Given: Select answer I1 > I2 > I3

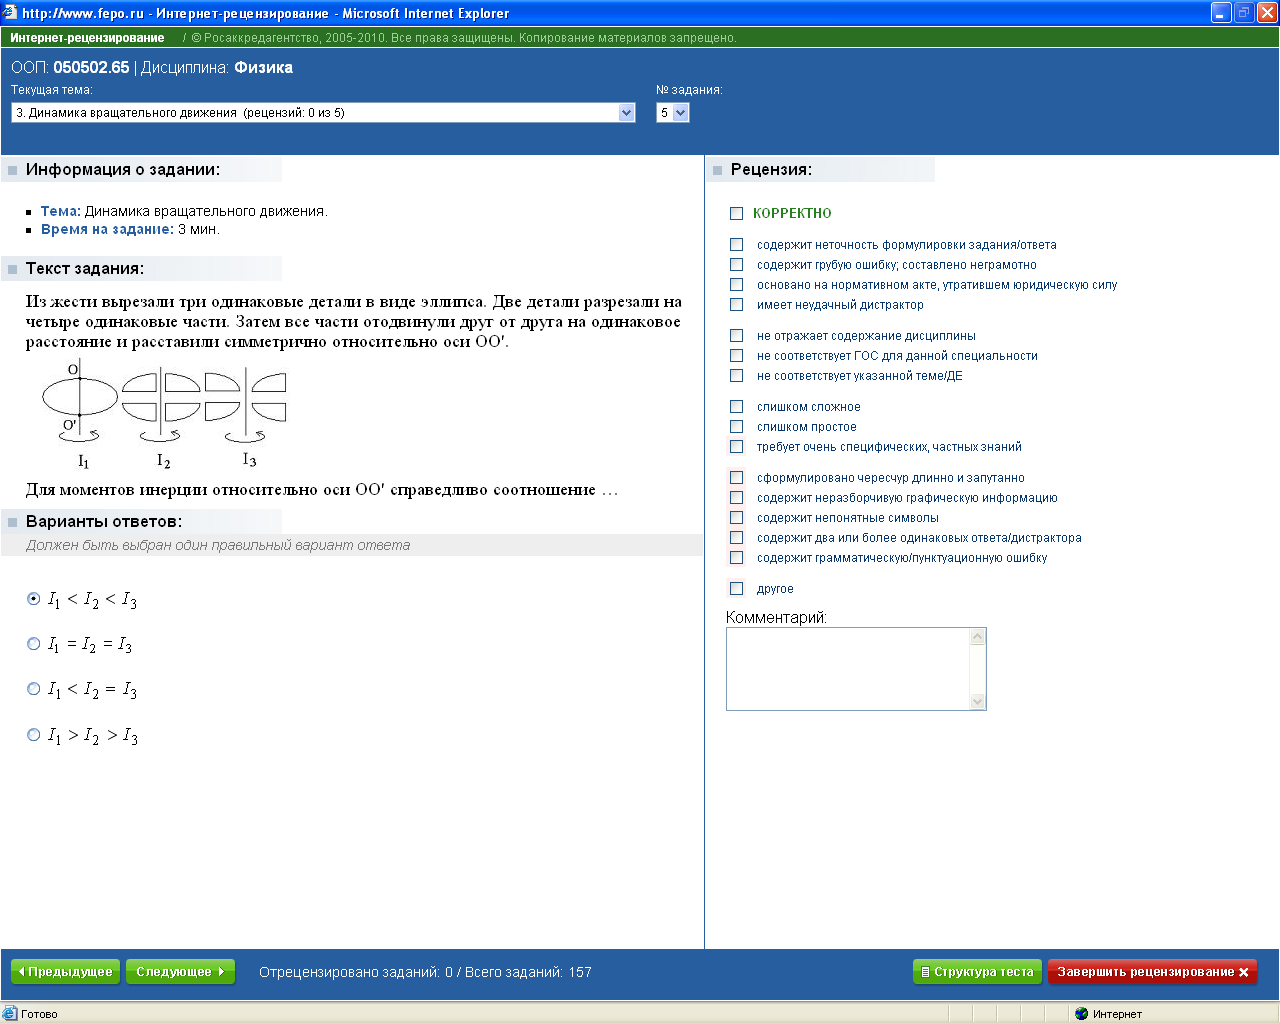Looking at the screenshot, I should (34, 735).
